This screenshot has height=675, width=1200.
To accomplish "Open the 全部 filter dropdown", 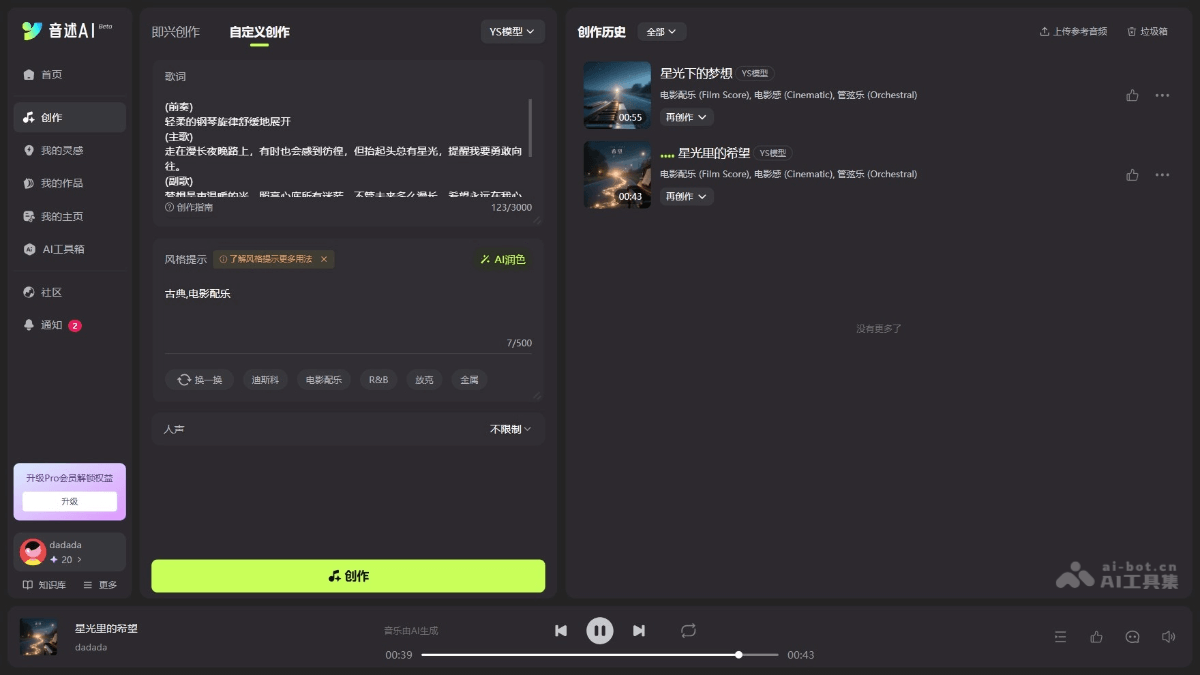I will pyautogui.click(x=662, y=31).
